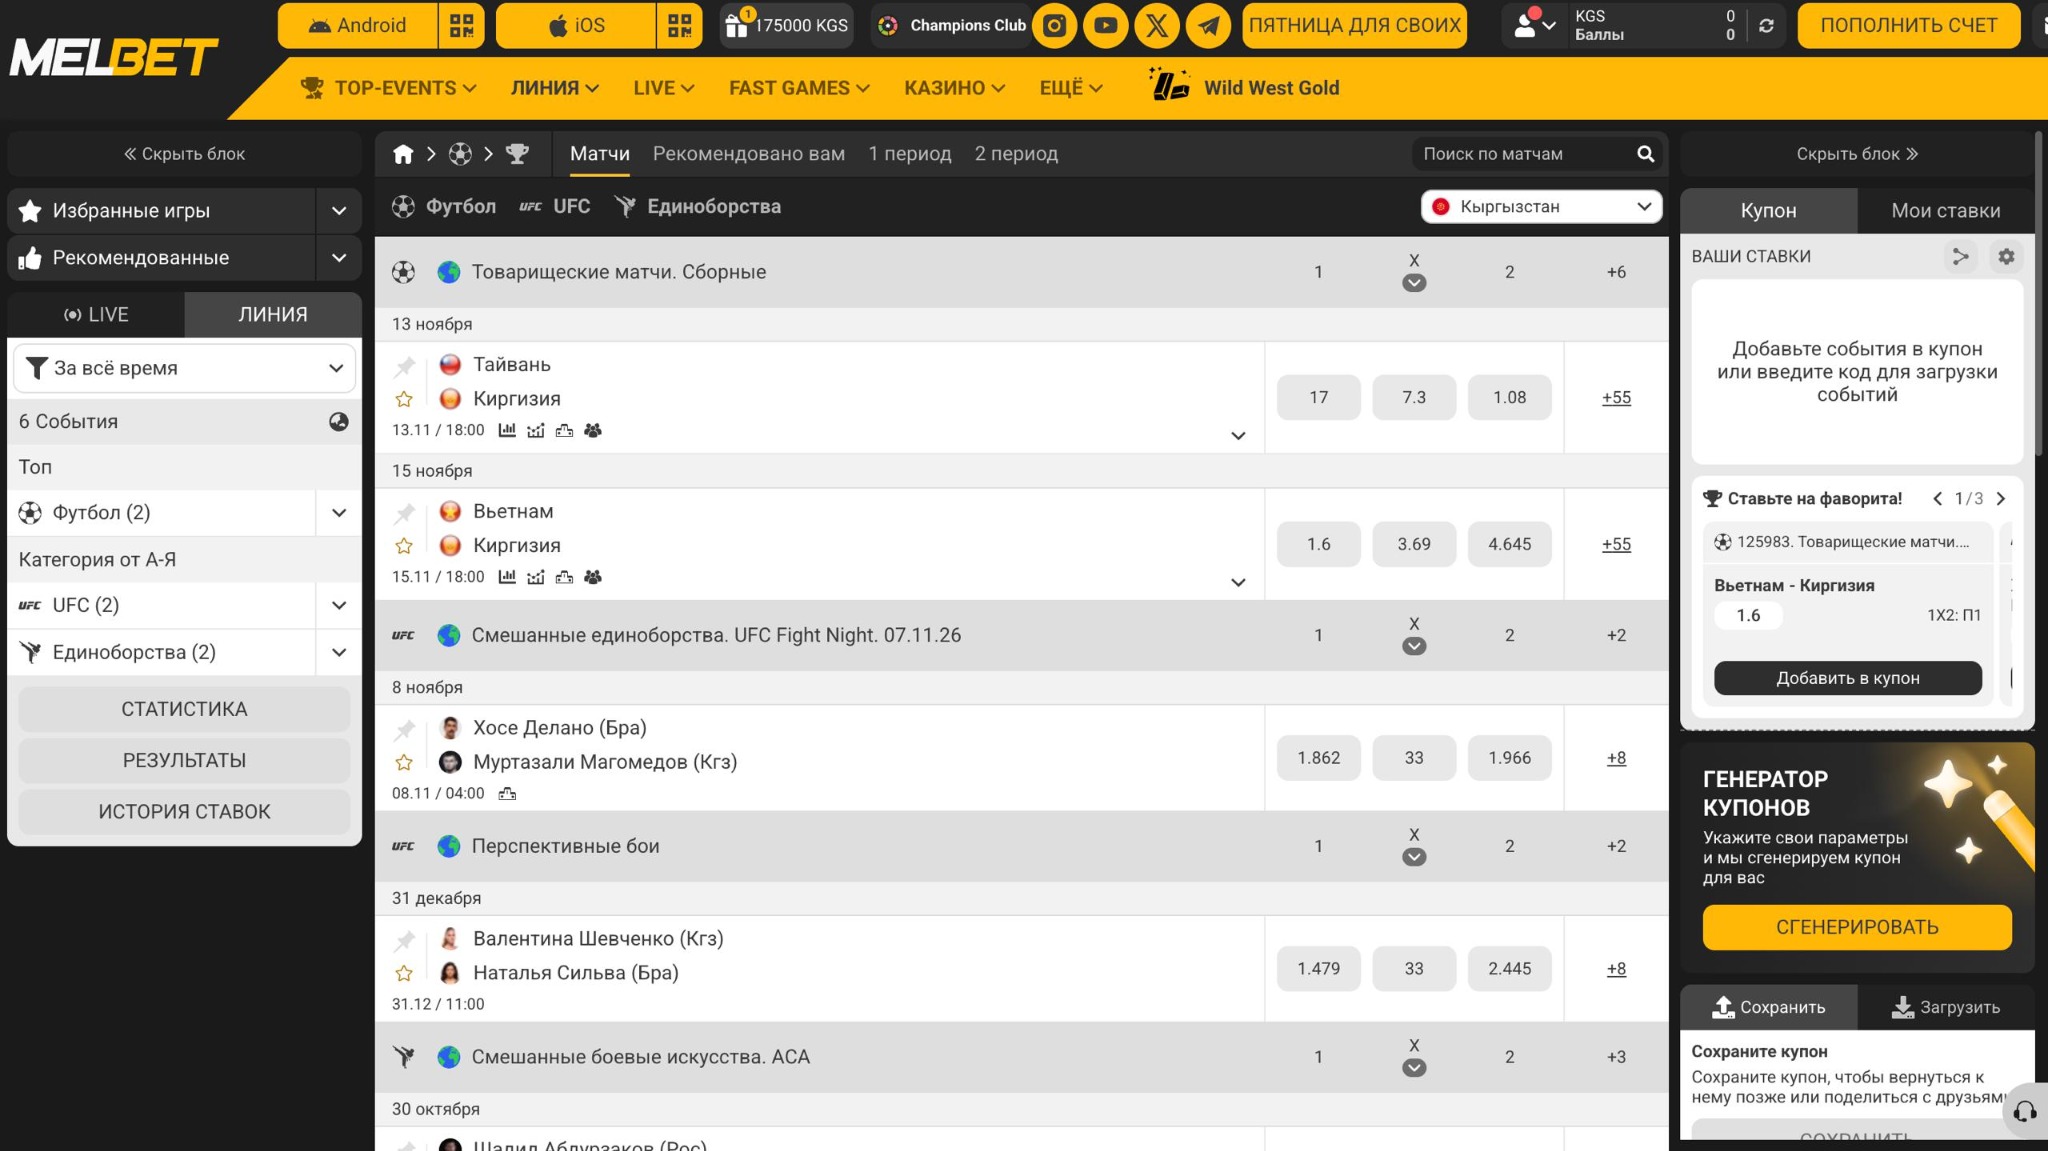Expand the Рекомендованные section
2048x1151 pixels.
pos(339,258)
